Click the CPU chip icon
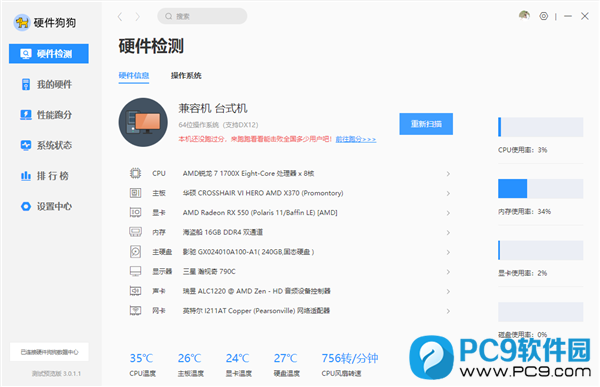Viewport: 600px width, 387px height. coord(135,173)
